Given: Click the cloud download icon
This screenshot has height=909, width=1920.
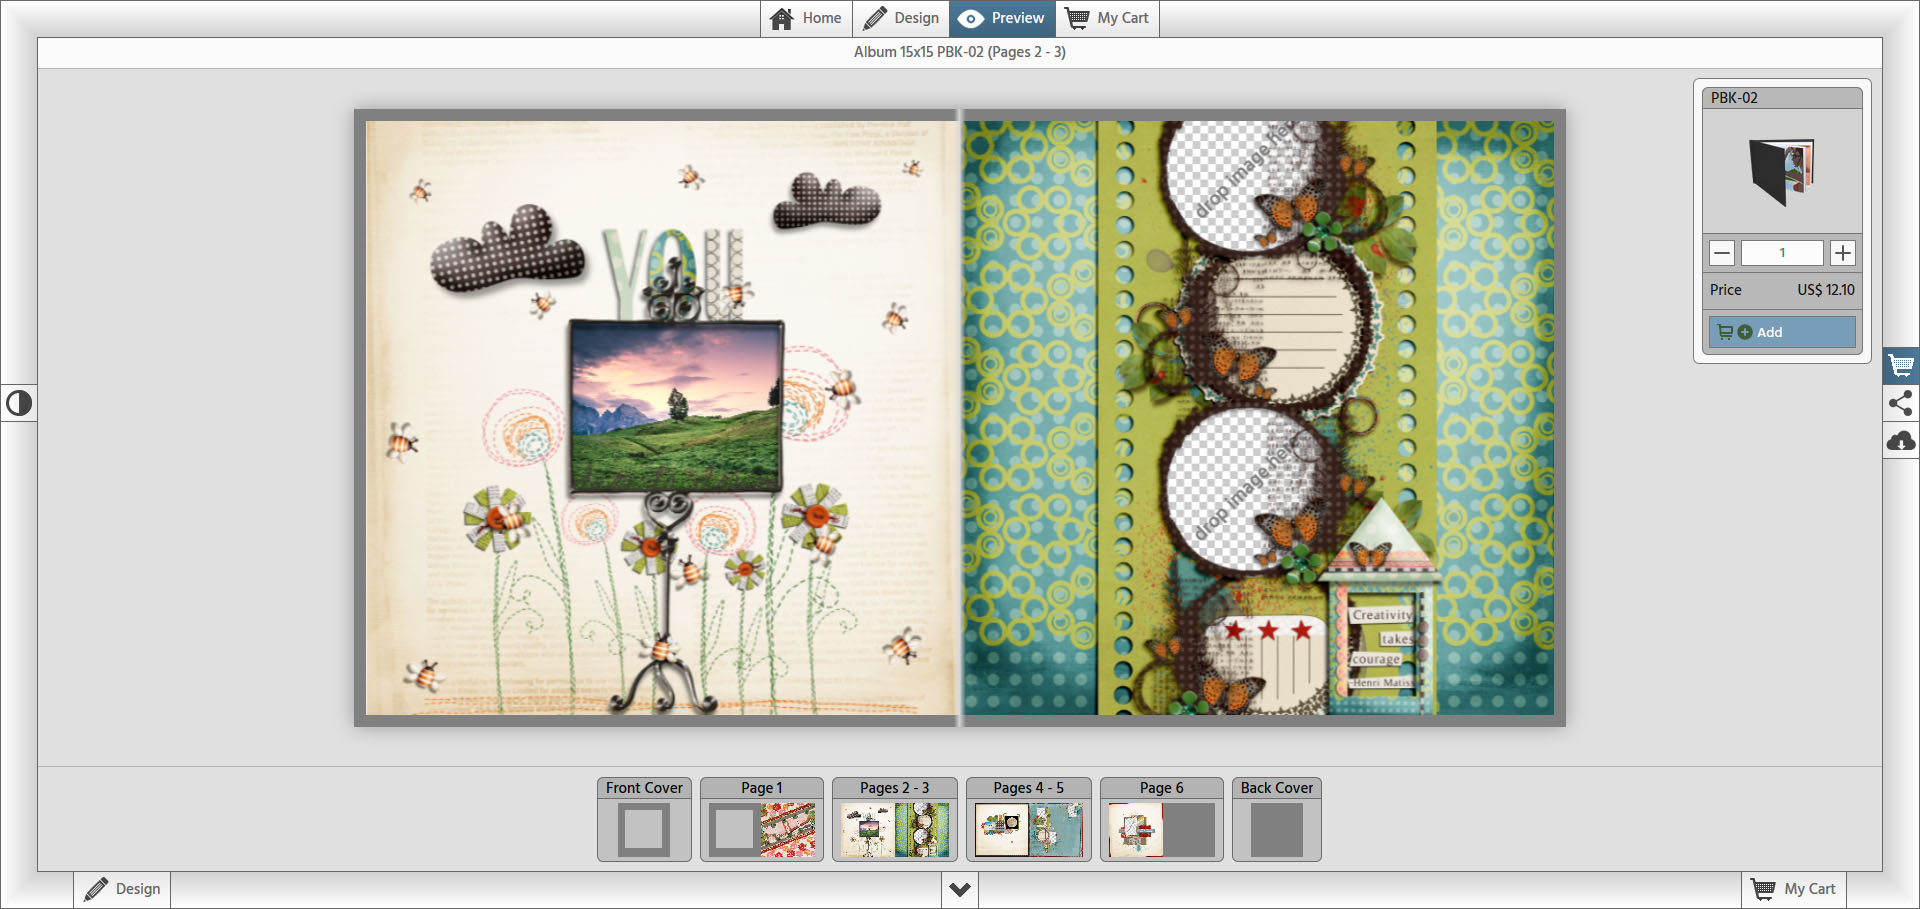Looking at the screenshot, I should click(1900, 441).
